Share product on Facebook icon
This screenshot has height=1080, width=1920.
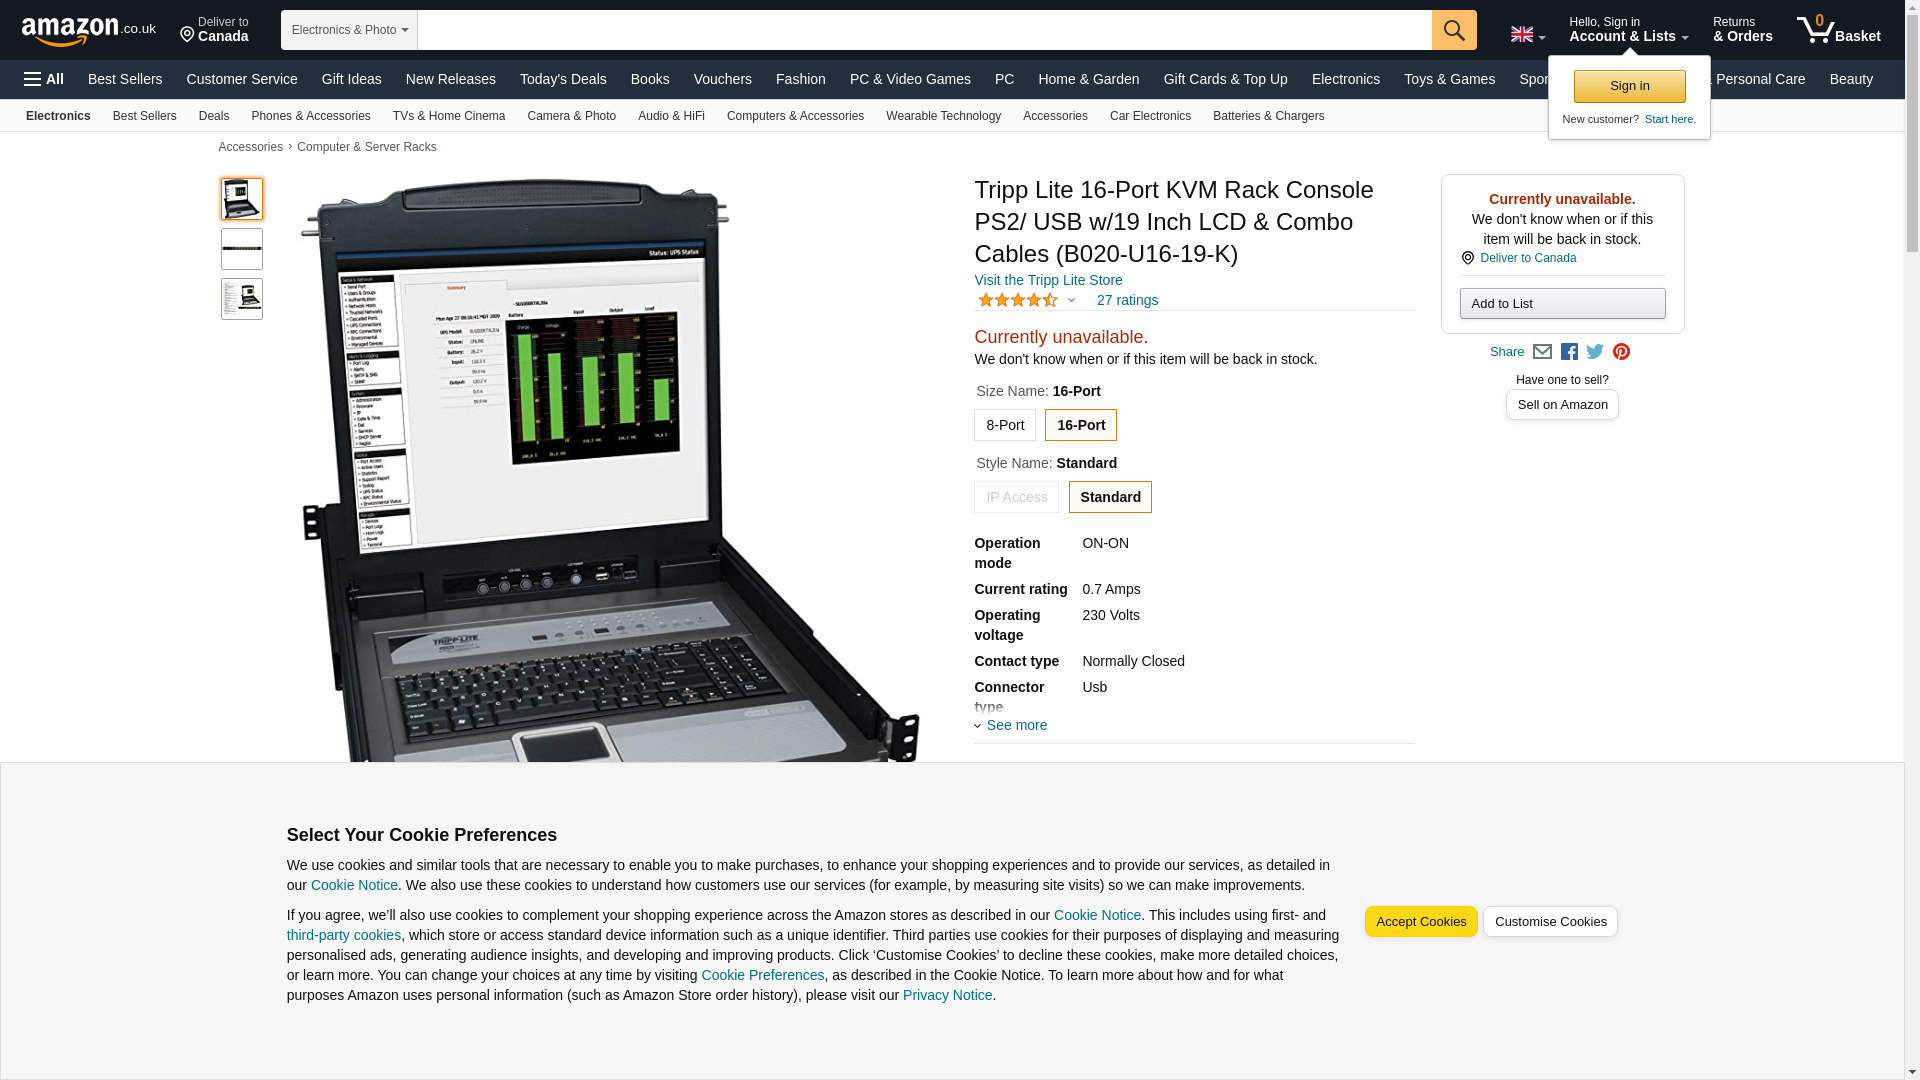[x=1569, y=352]
